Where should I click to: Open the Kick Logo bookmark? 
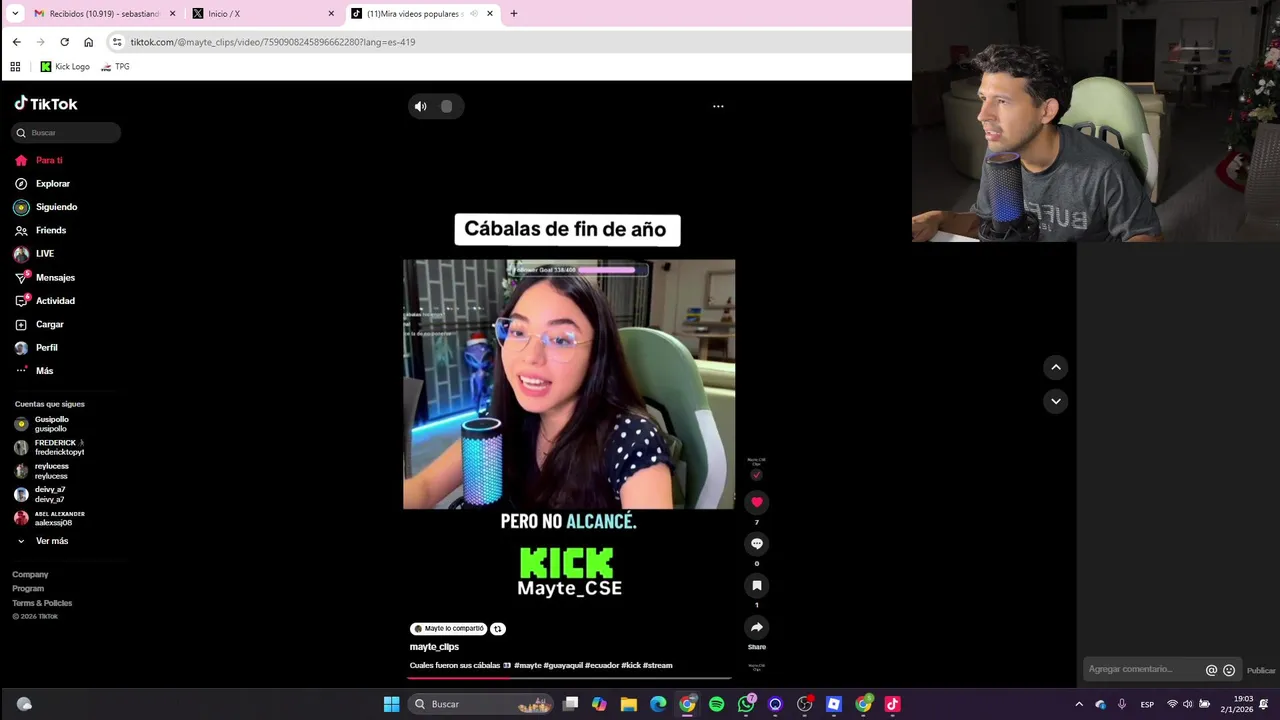(65, 67)
